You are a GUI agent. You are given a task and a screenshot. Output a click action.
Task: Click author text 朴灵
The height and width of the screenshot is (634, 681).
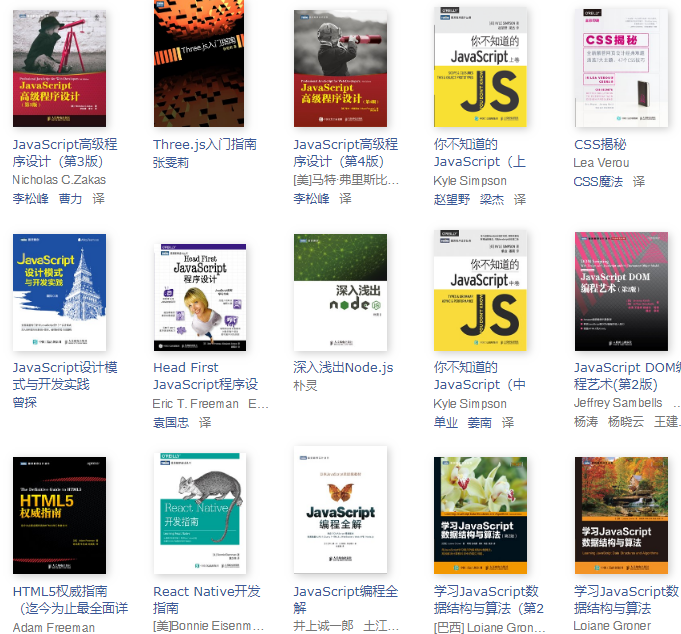[x=305, y=385]
